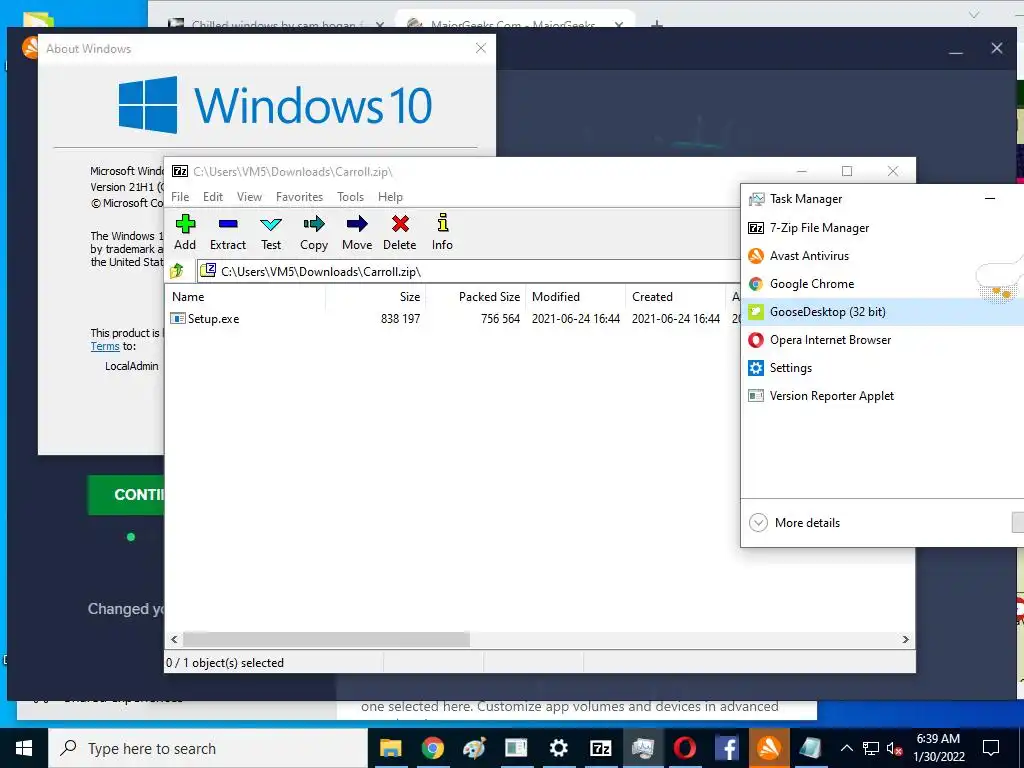The height and width of the screenshot is (768, 1024).
Task: Sort by the Size column header
Action: click(x=376, y=296)
